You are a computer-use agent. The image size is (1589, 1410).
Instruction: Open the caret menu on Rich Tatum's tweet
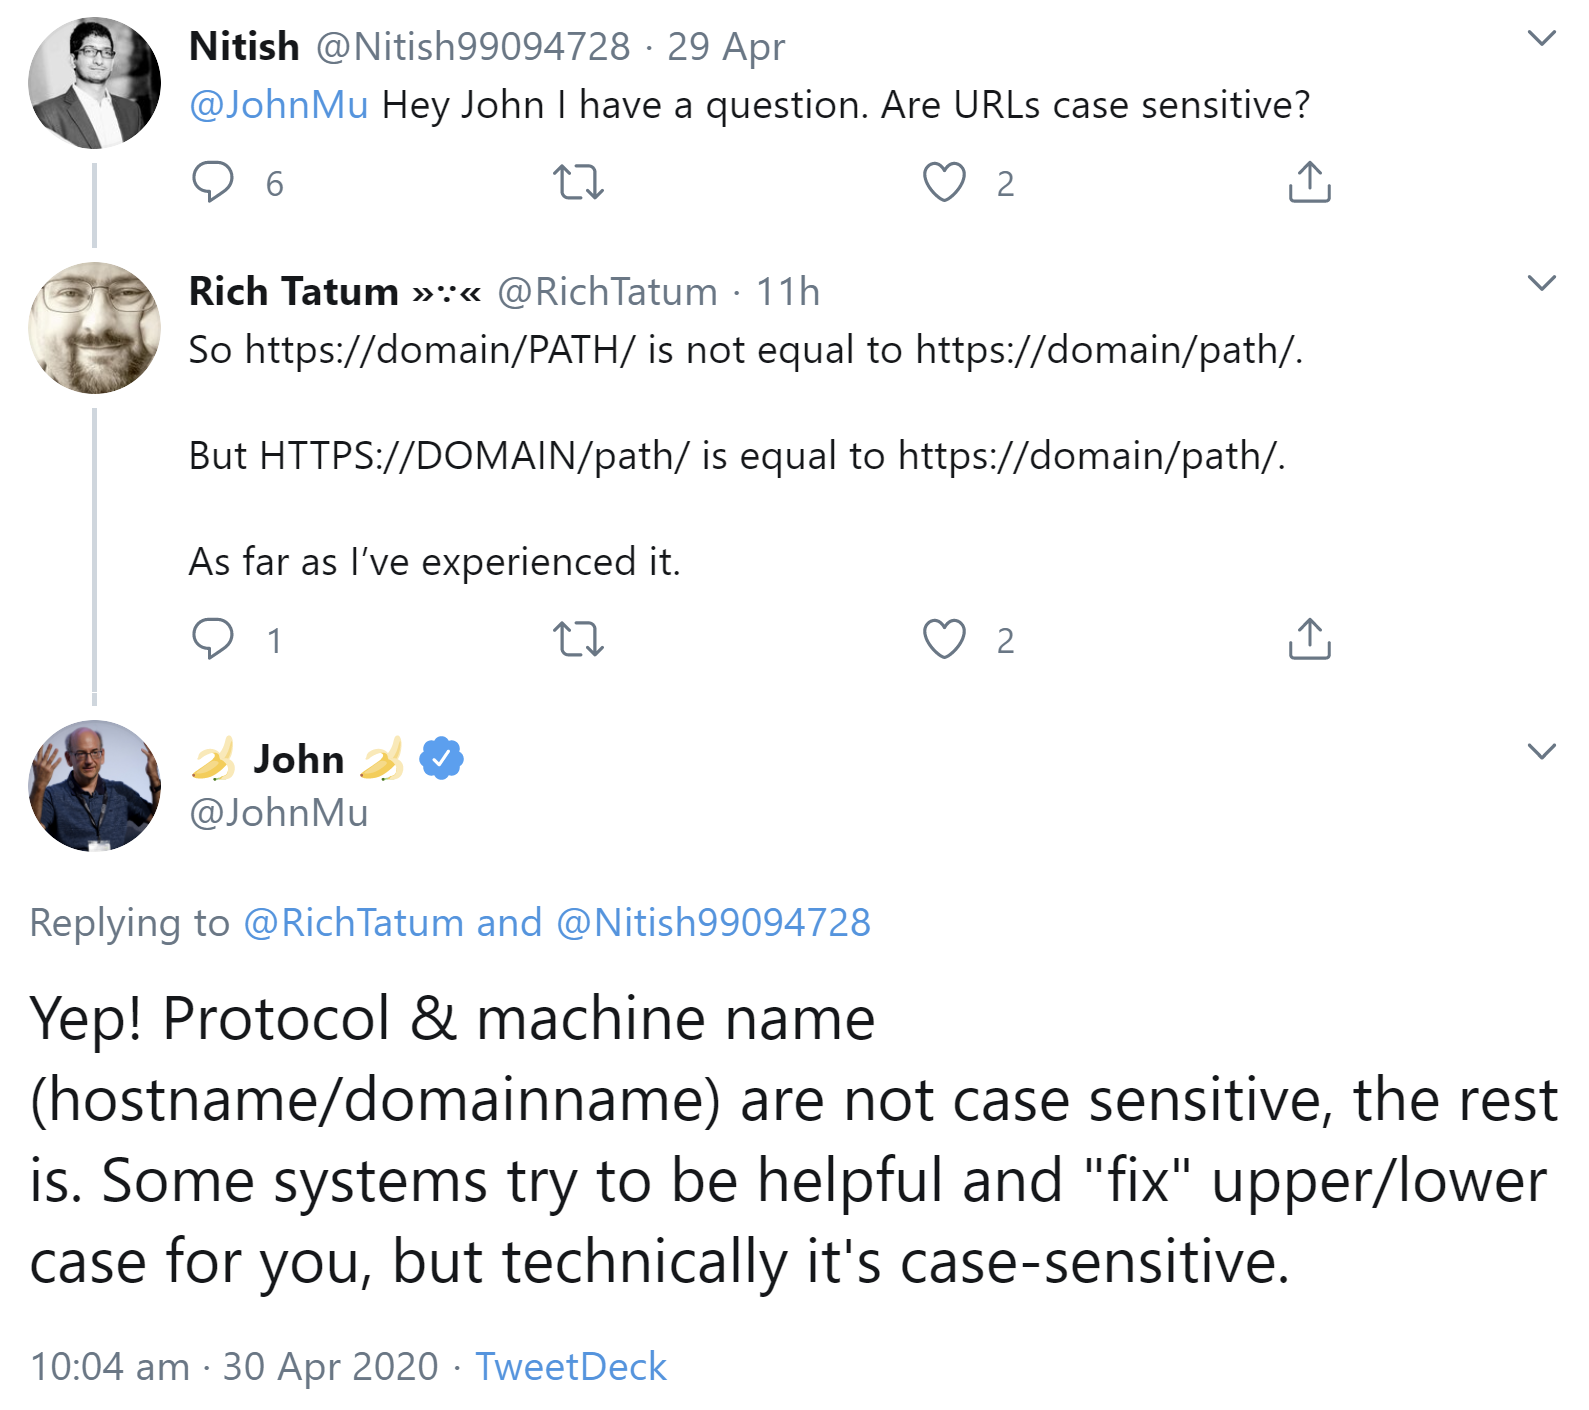pos(1541,282)
